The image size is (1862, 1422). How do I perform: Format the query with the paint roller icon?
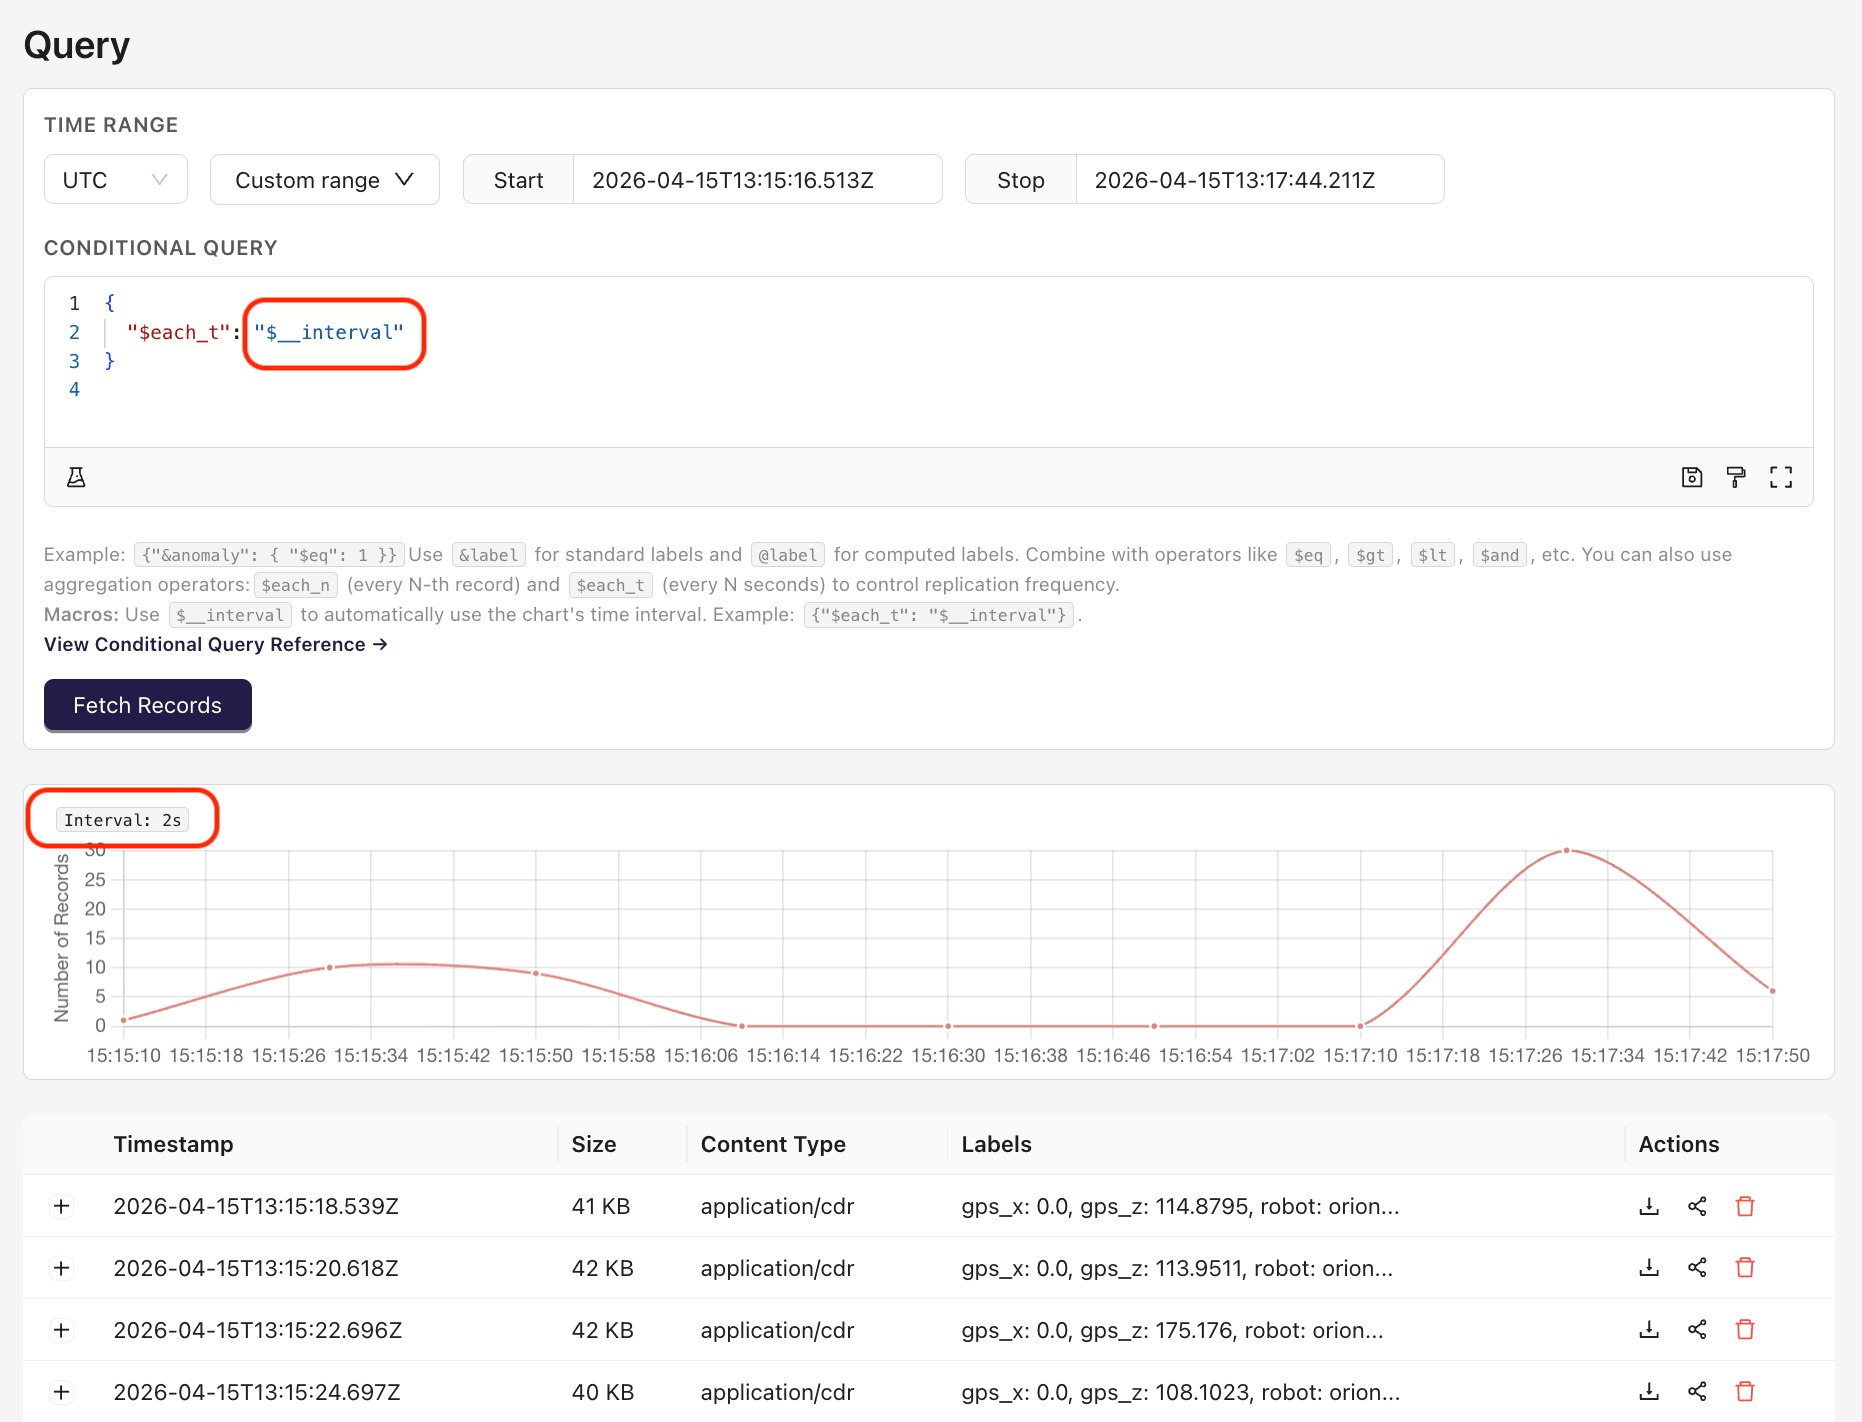click(x=1735, y=477)
